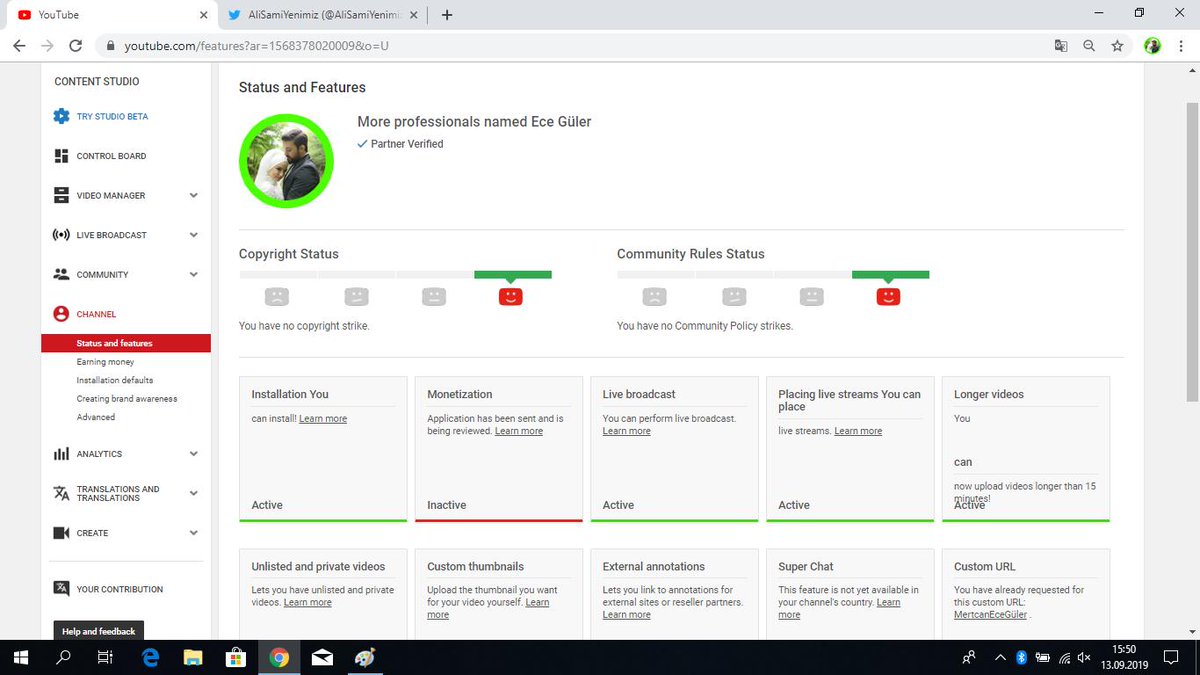Click Learn more in the Super Chat card
The width and height of the screenshot is (1200, 675).
(x=839, y=609)
